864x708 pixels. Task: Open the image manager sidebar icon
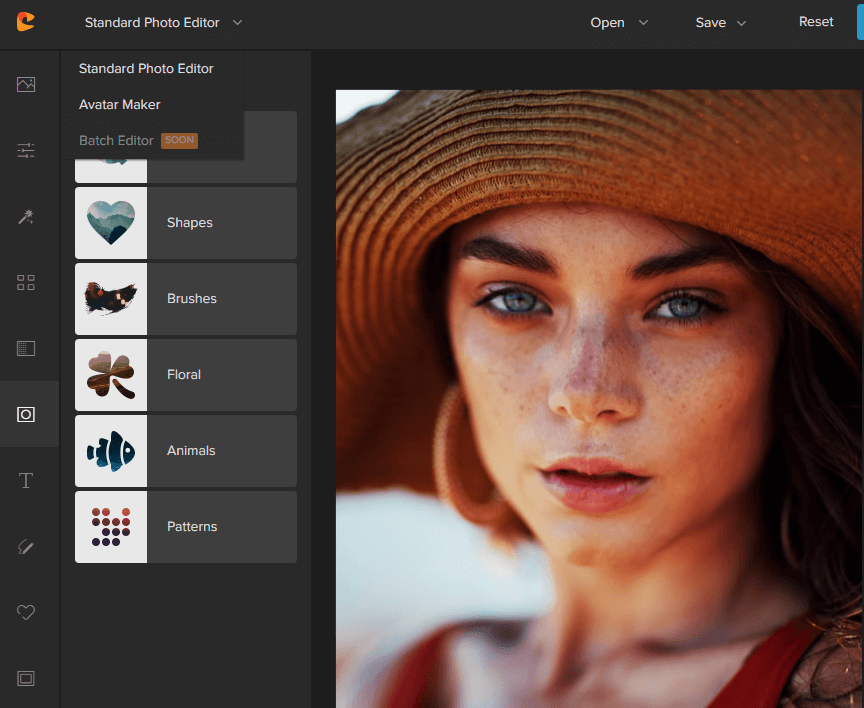pos(26,85)
